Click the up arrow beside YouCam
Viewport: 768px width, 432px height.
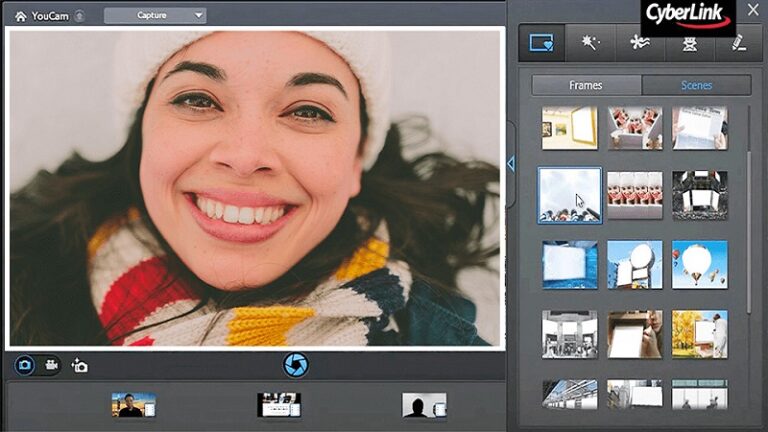[x=80, y=16]
